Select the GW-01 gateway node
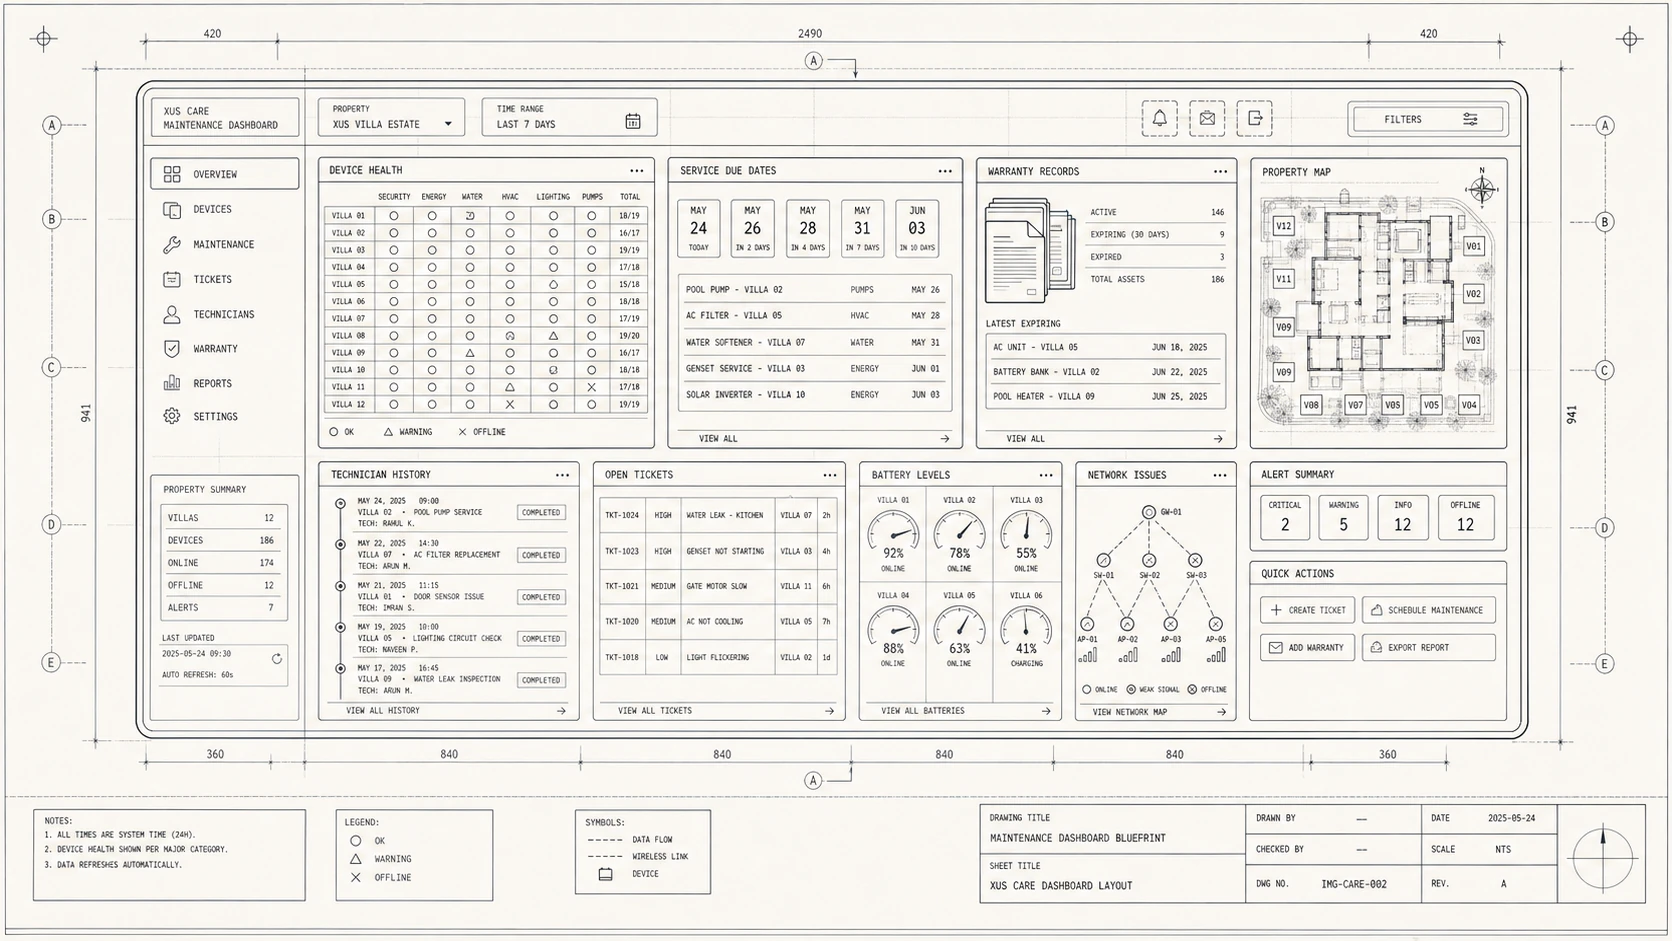 click(1149, 512)
